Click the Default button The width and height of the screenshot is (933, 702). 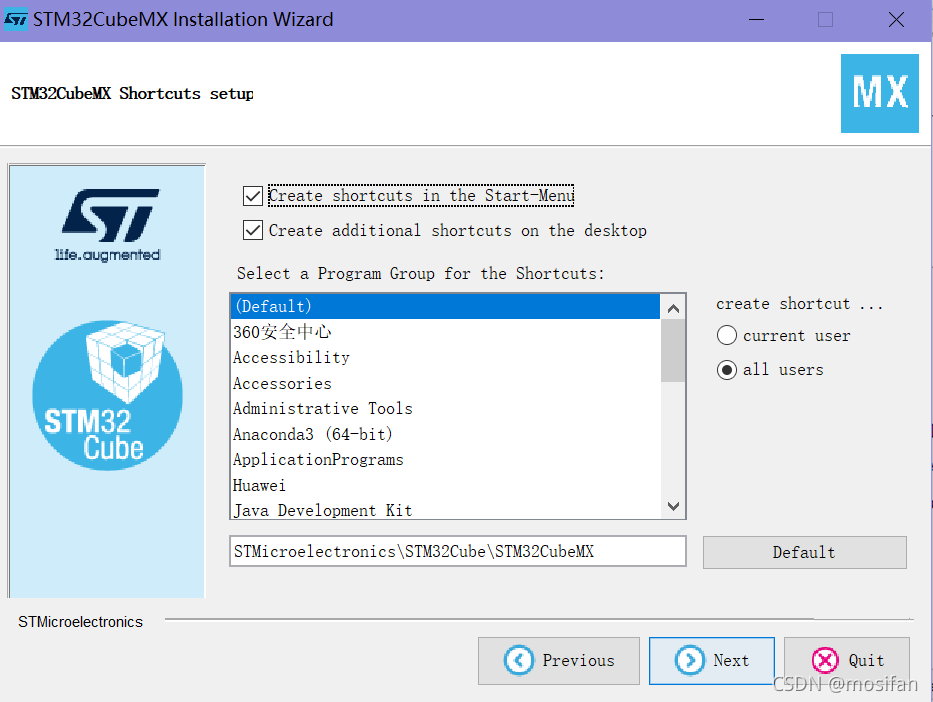(804, 553)
